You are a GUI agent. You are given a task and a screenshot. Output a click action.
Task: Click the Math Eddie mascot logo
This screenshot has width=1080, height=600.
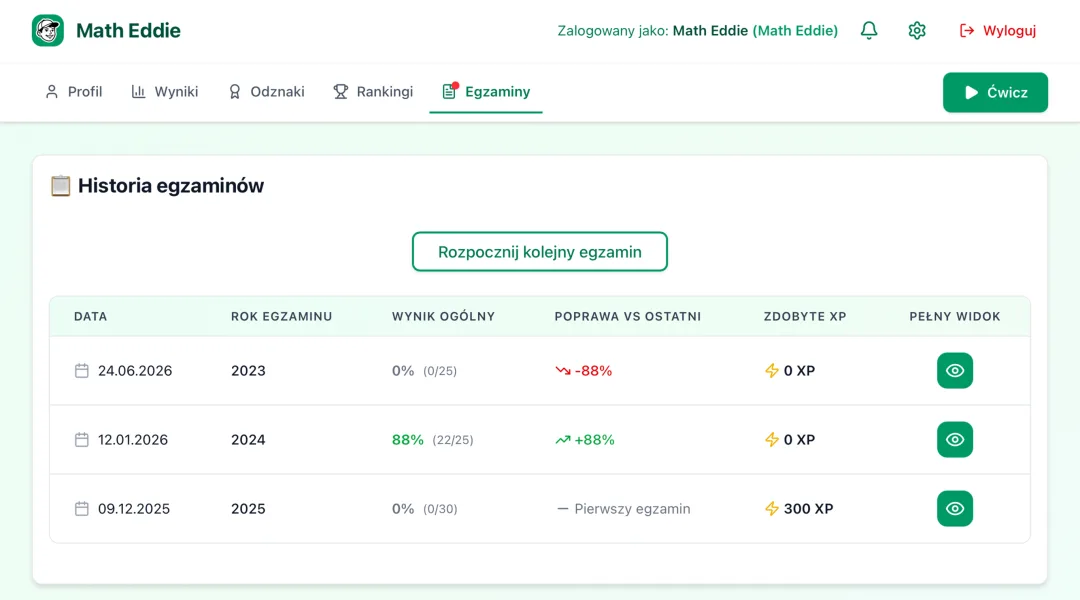48,30
